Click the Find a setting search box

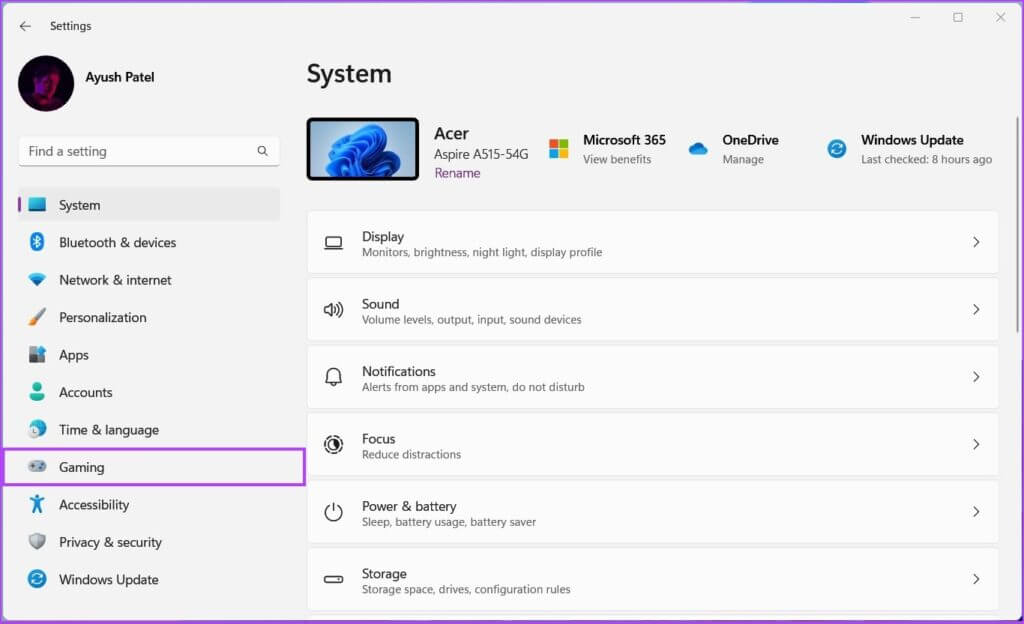[138, 151]
